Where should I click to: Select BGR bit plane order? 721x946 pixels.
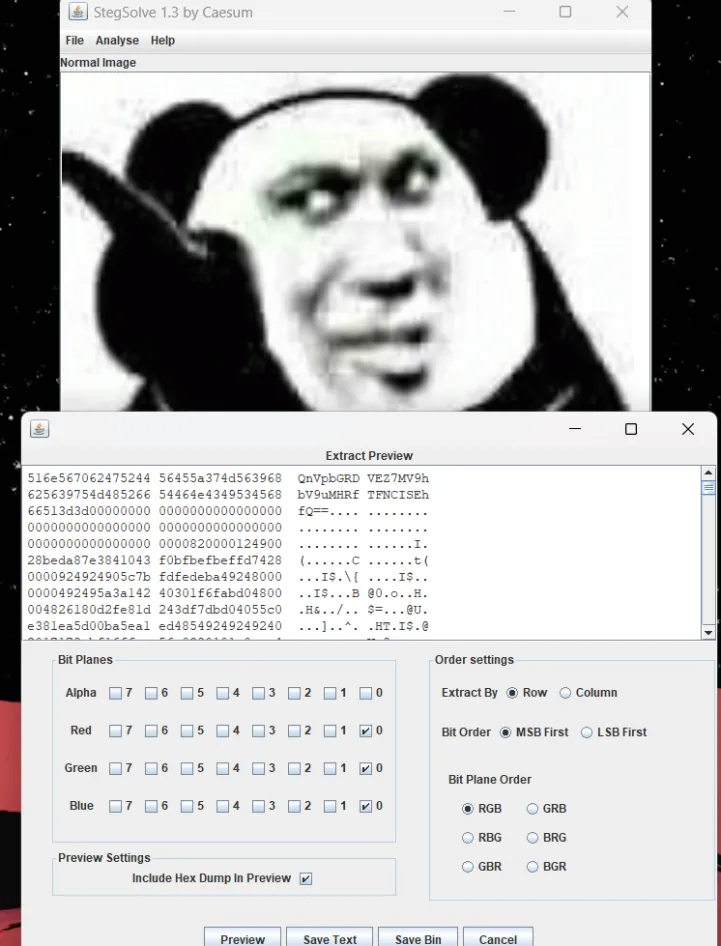pyautogui.click(x=532, y=867)
